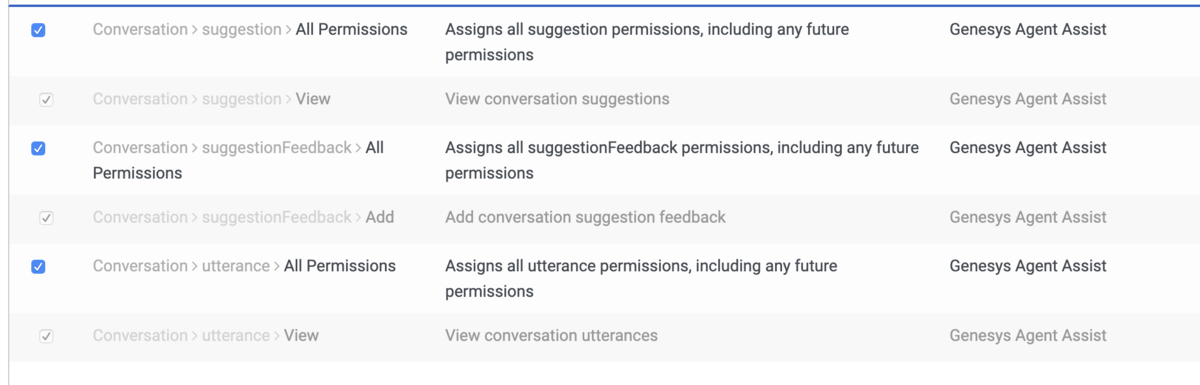Click 'Add conversation suggestion feedback' description
The width and height of the screenshot is (1200, 385).
coord(585,217)
